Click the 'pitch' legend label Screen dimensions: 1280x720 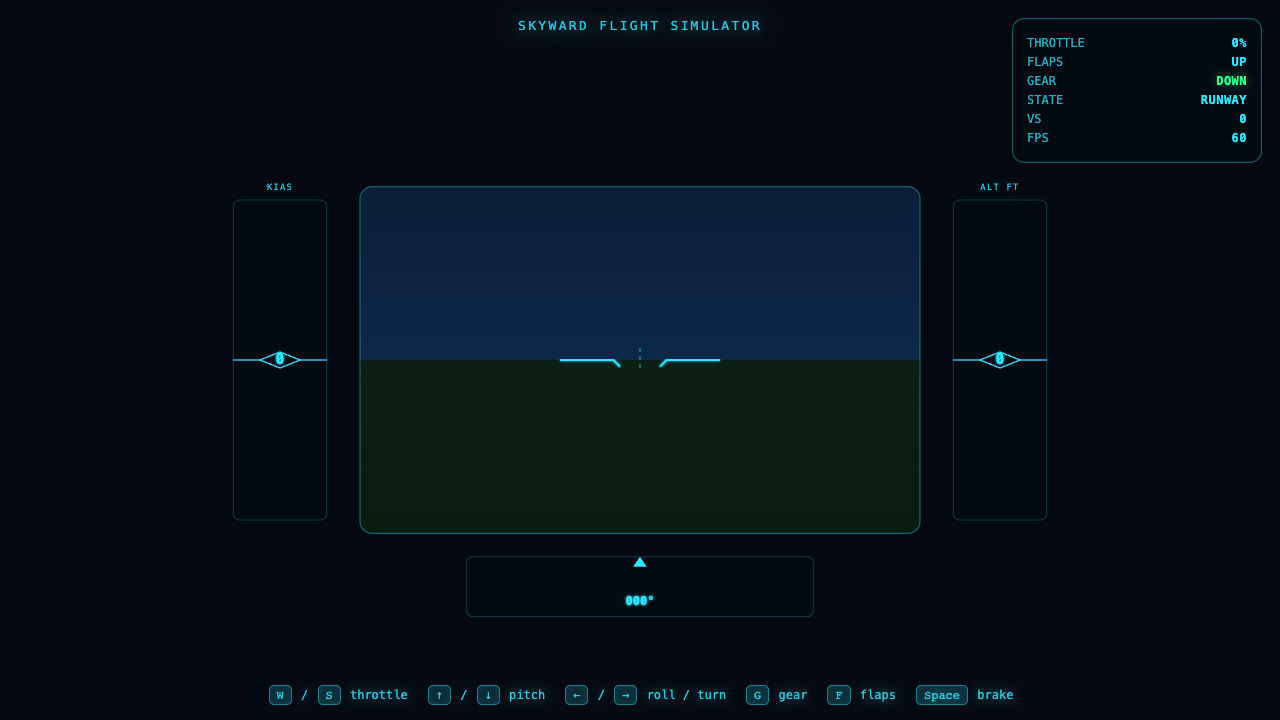[x=527, y=695]
